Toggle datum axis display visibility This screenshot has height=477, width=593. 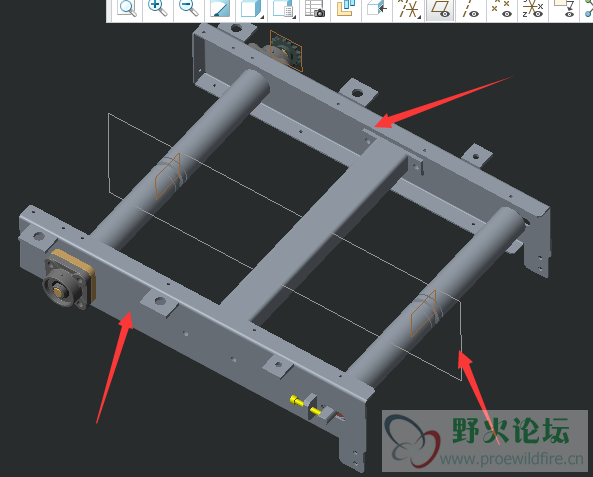coord(470,8)
